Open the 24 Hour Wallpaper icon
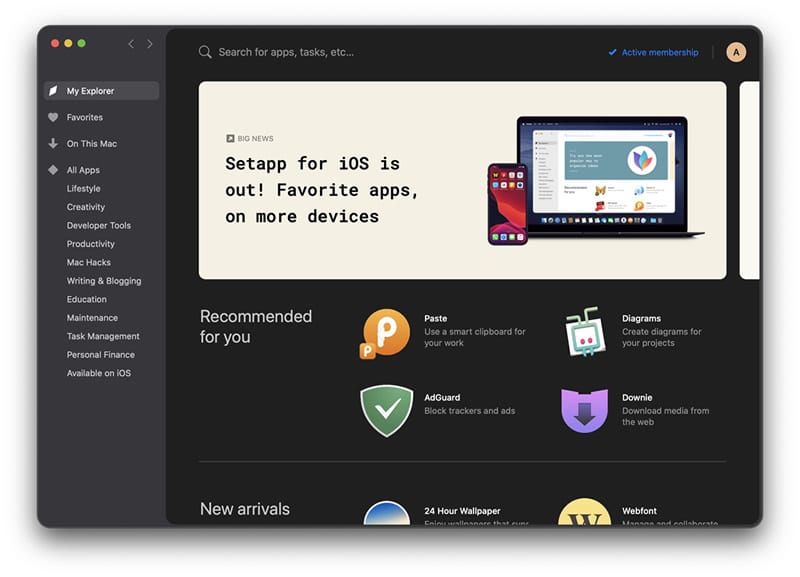The width and height of the screenshot is (800, 577). click(x=387, y=512)
